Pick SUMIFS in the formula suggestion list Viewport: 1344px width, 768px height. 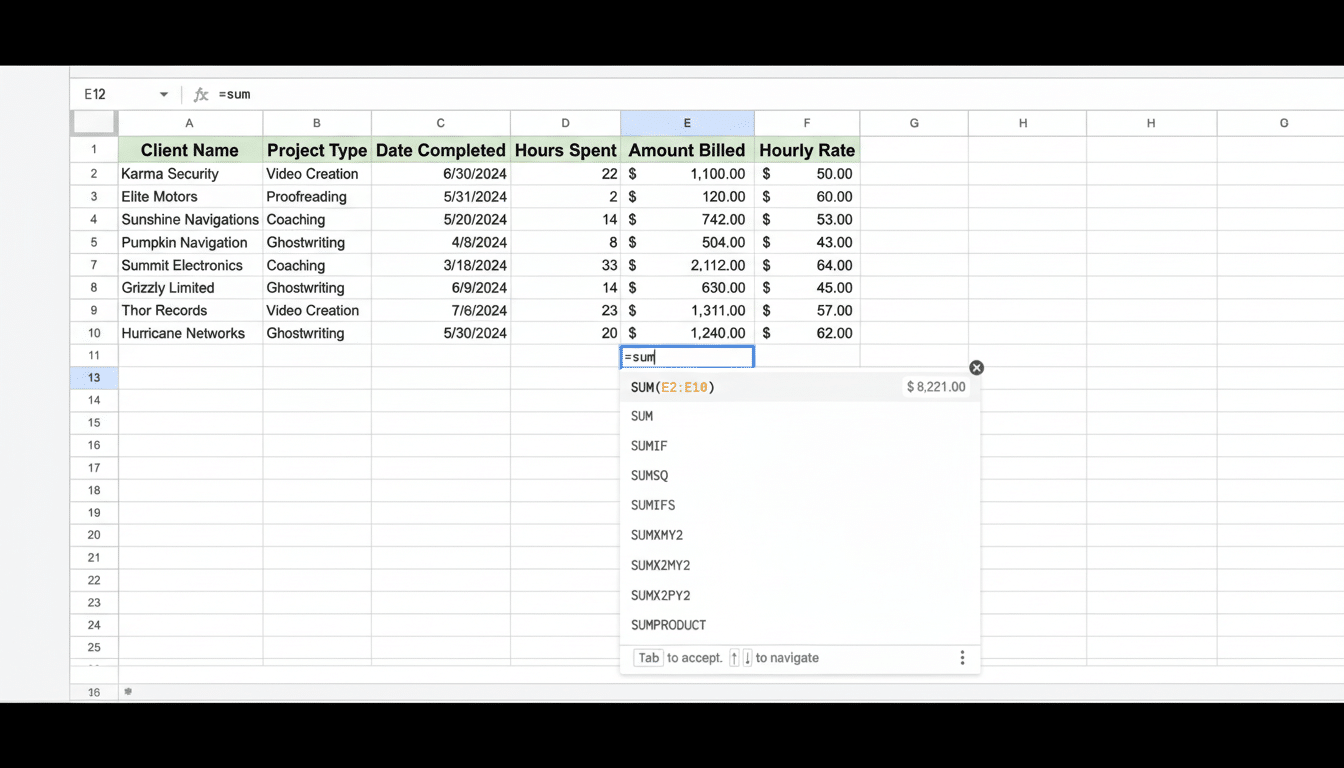pos(653,505)
